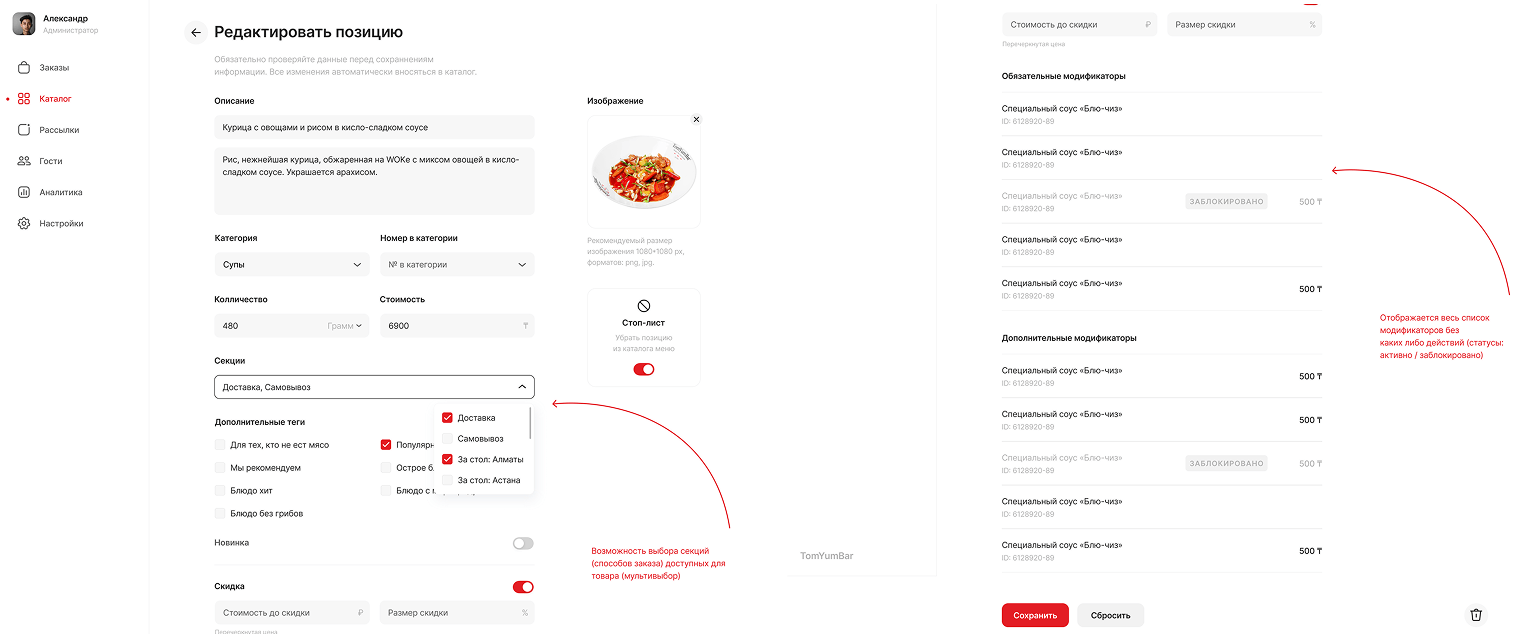Open the № в категории dropdown
This screenshot has width=1535, height=638.
coord(457,264)
